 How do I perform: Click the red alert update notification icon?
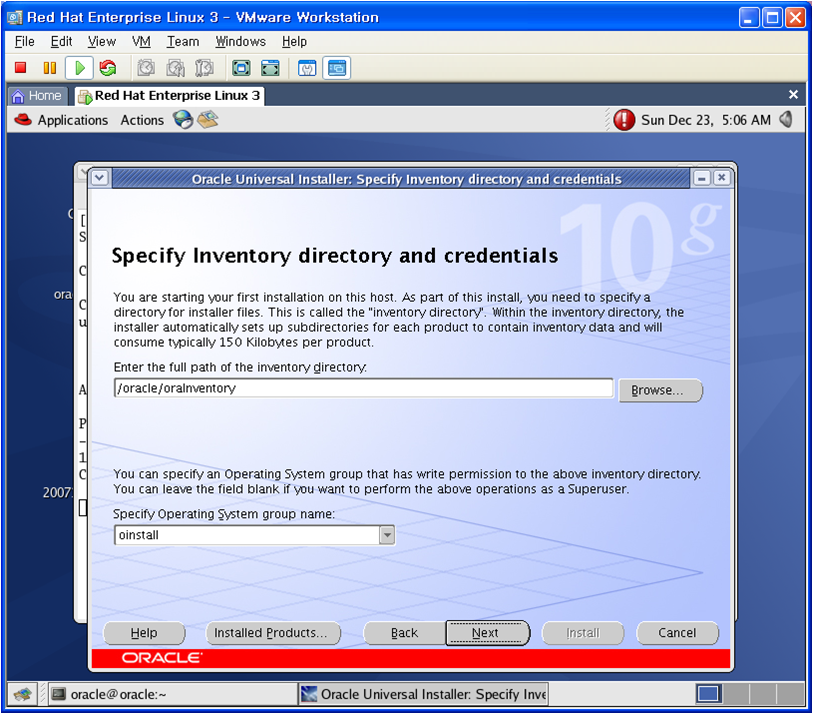(624, 120)
